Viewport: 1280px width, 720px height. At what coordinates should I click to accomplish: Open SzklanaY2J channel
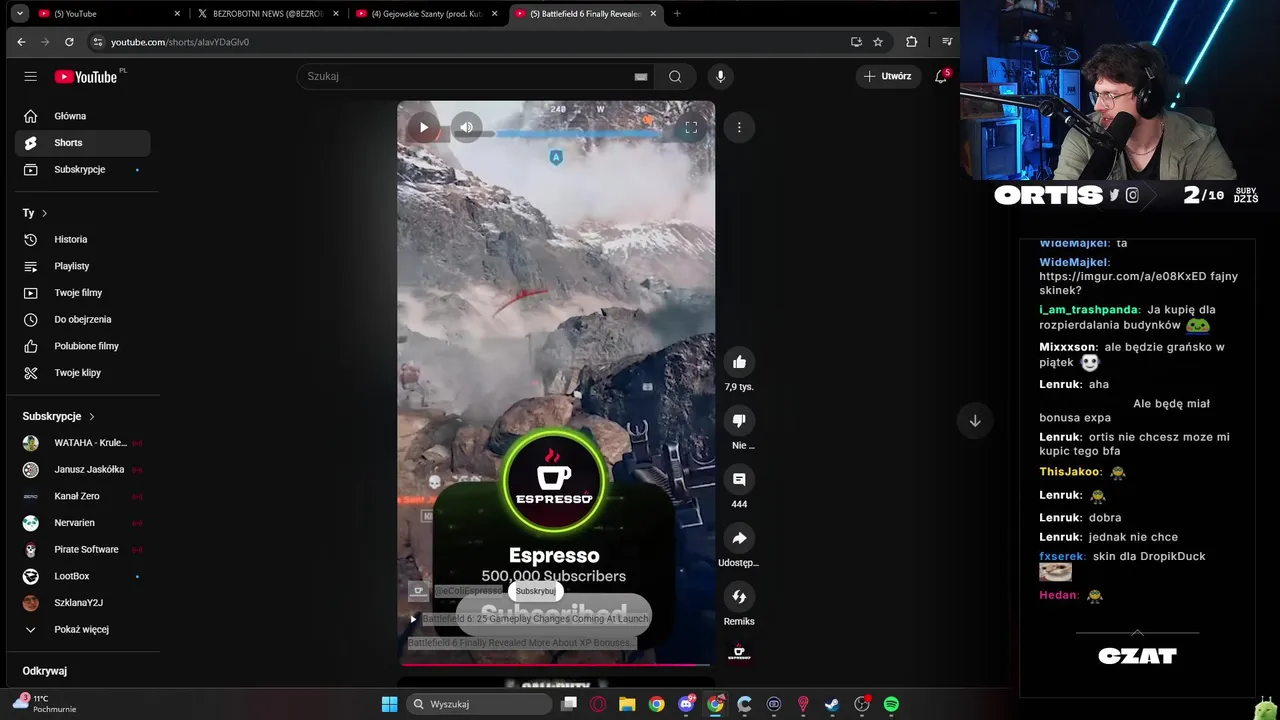(82, 603)
